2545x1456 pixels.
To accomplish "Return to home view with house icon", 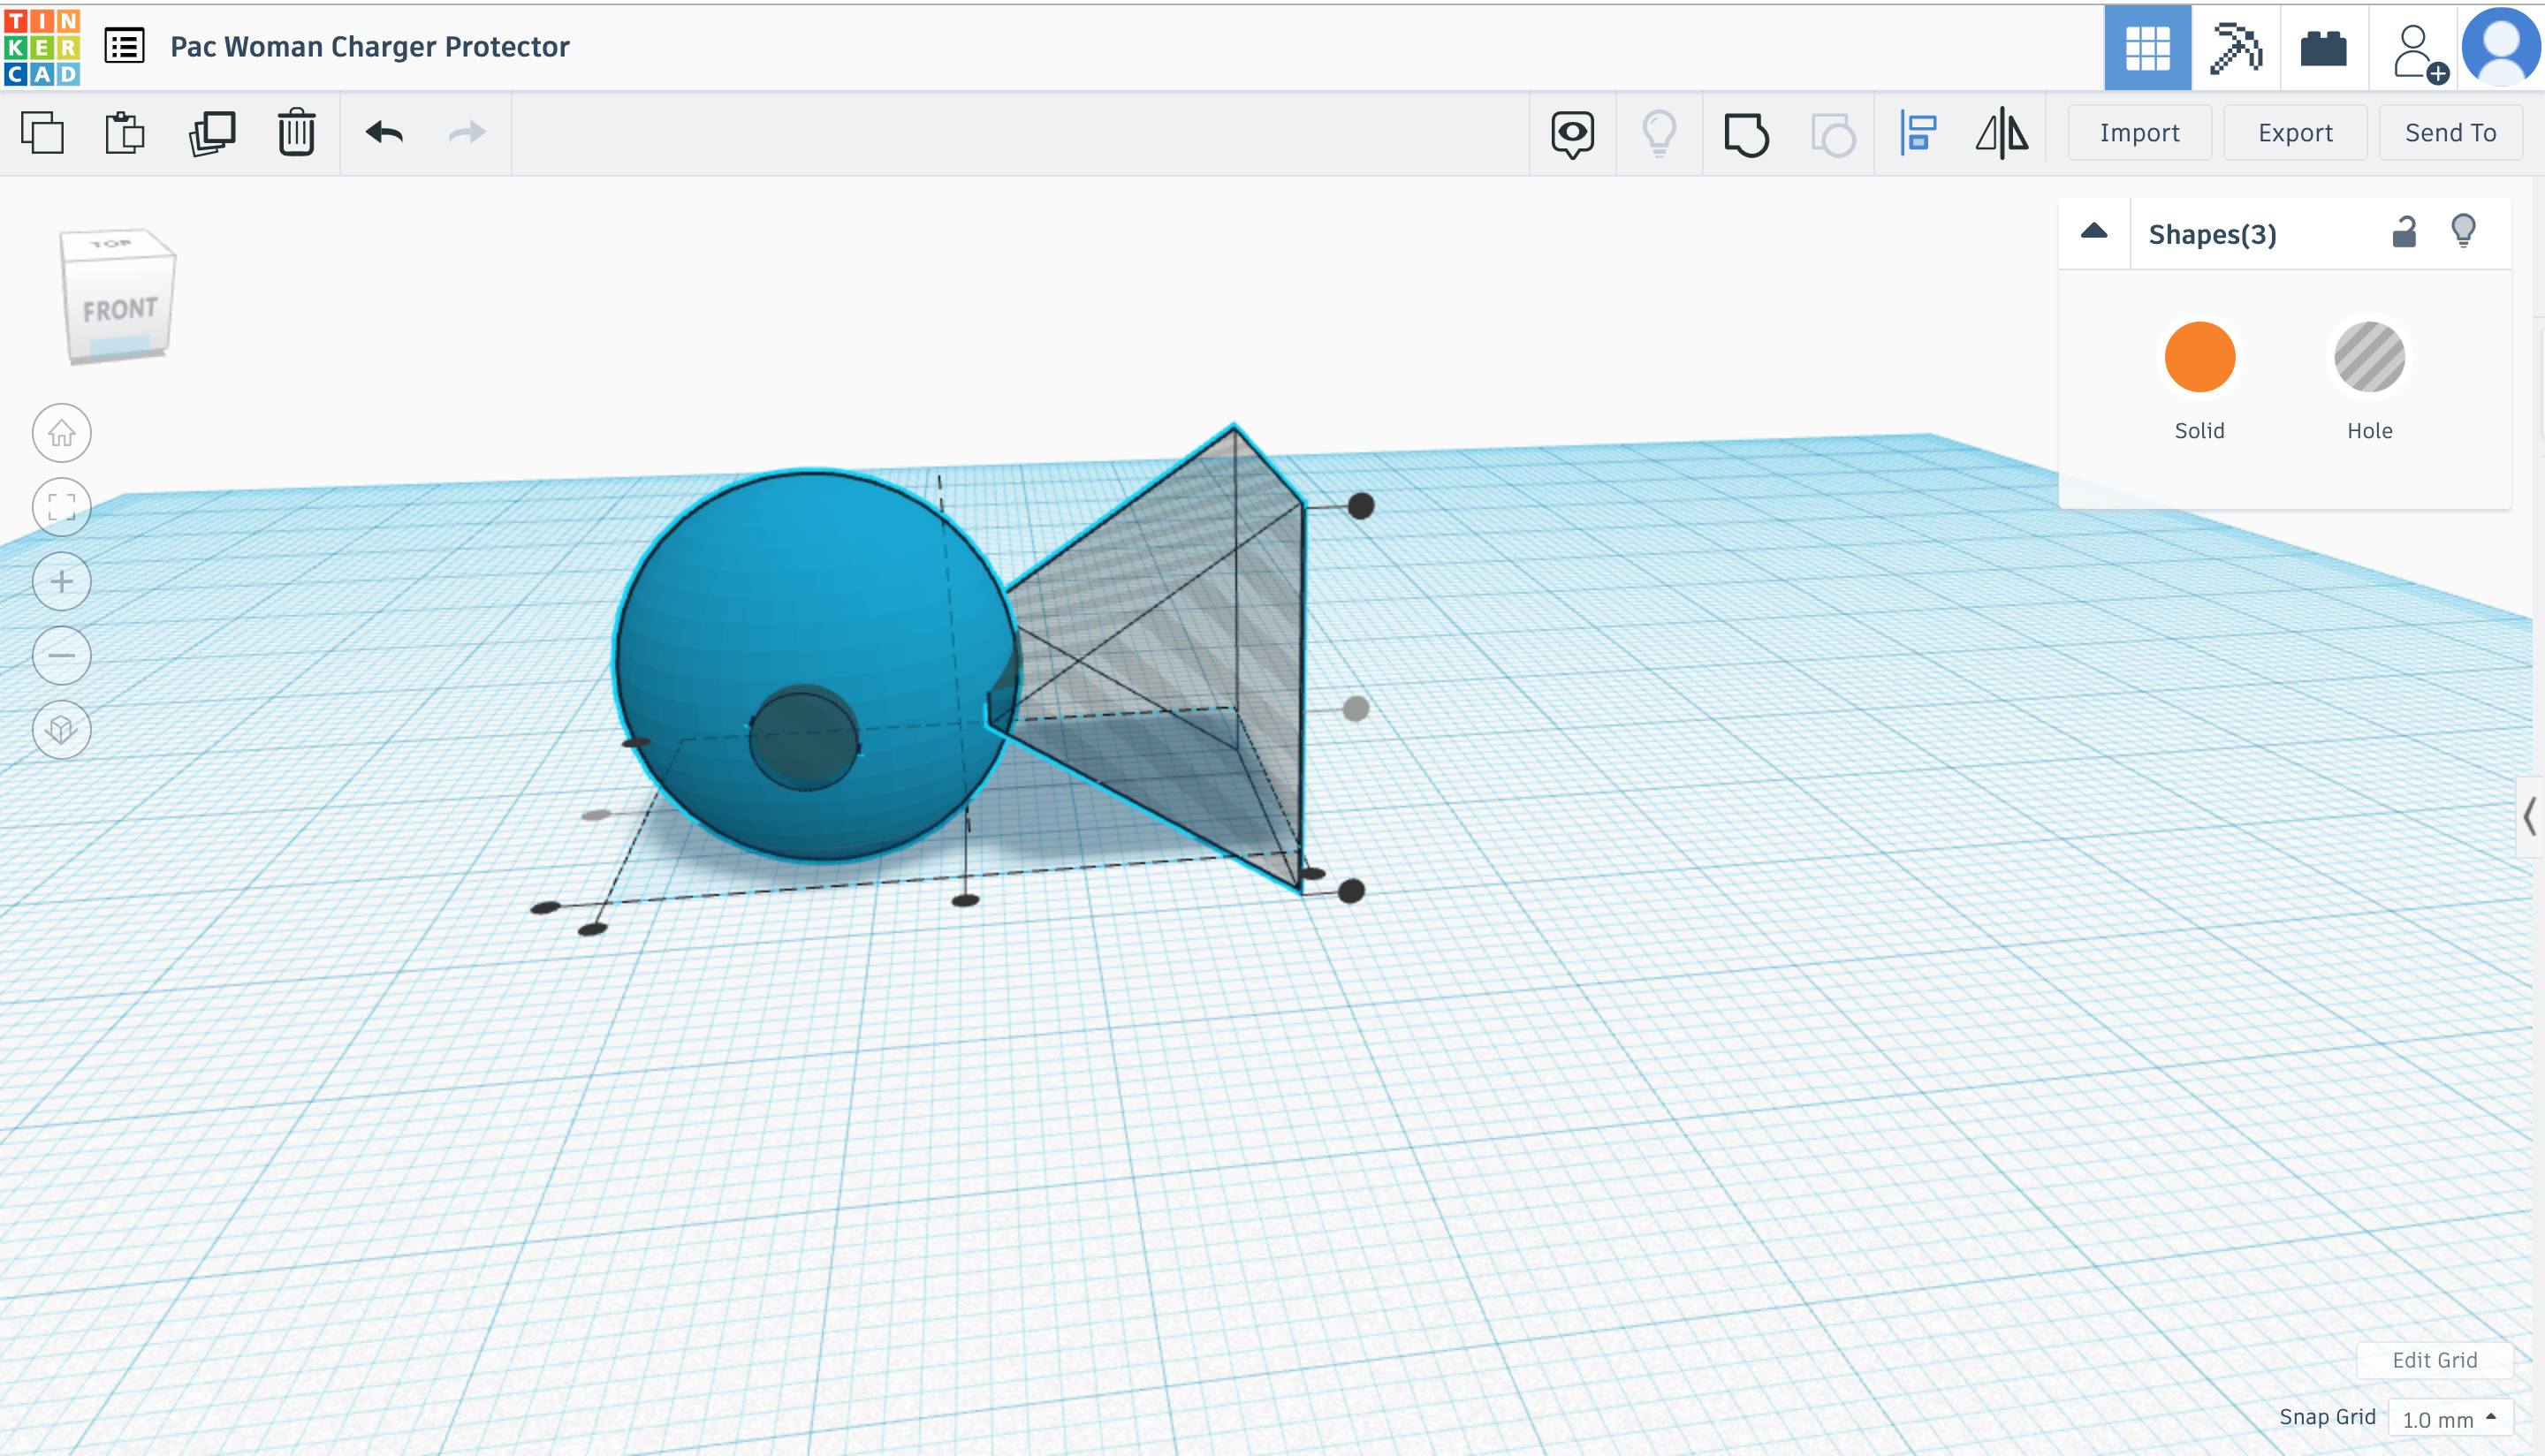I will pyautogui.click(x=61, y=433).
